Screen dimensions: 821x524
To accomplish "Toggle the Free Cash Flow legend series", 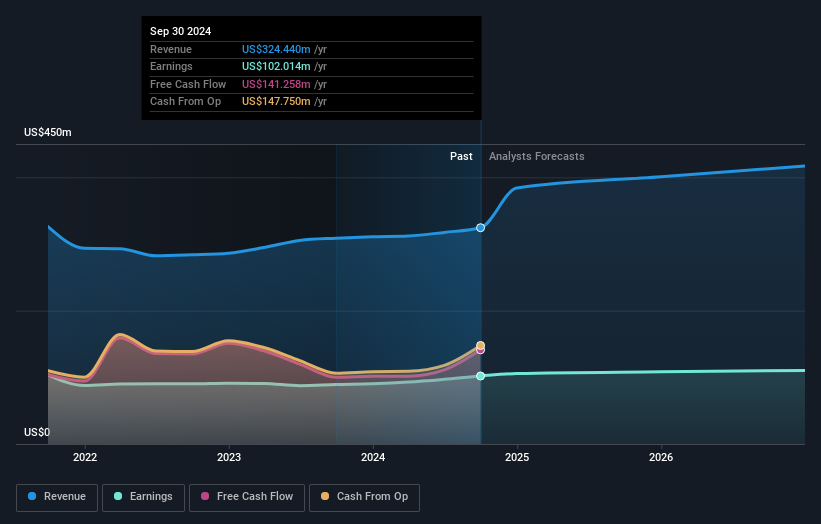I will point(247,497).
